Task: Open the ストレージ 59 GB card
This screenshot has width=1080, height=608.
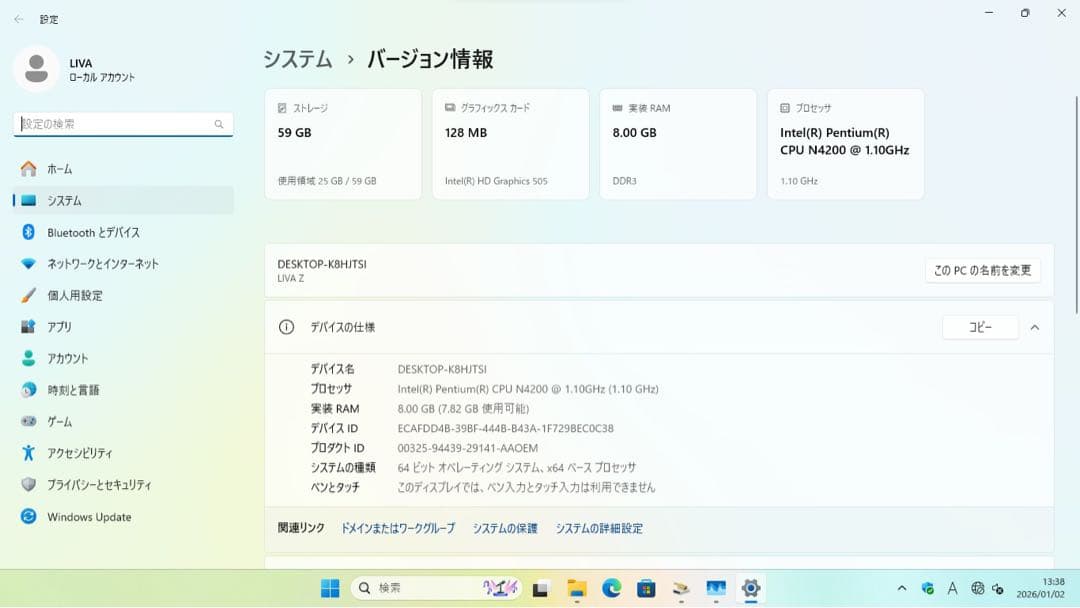Action: (x=343, y=144)
